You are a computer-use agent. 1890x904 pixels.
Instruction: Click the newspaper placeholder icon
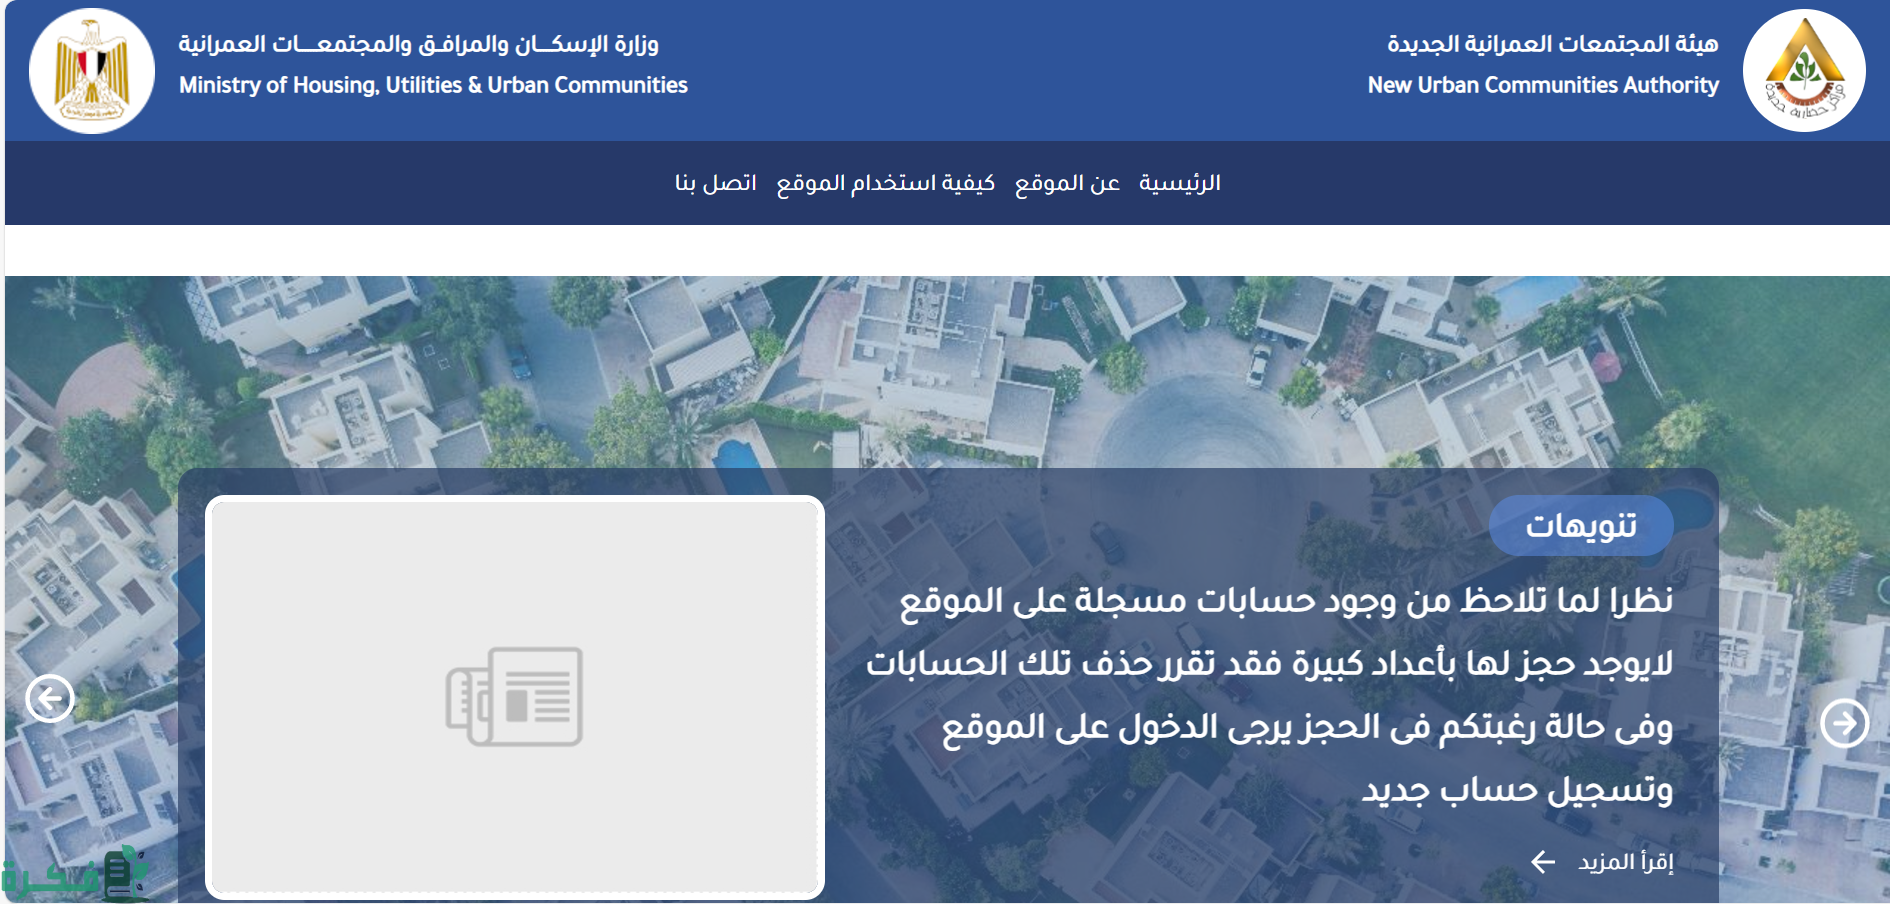[514, 696]
